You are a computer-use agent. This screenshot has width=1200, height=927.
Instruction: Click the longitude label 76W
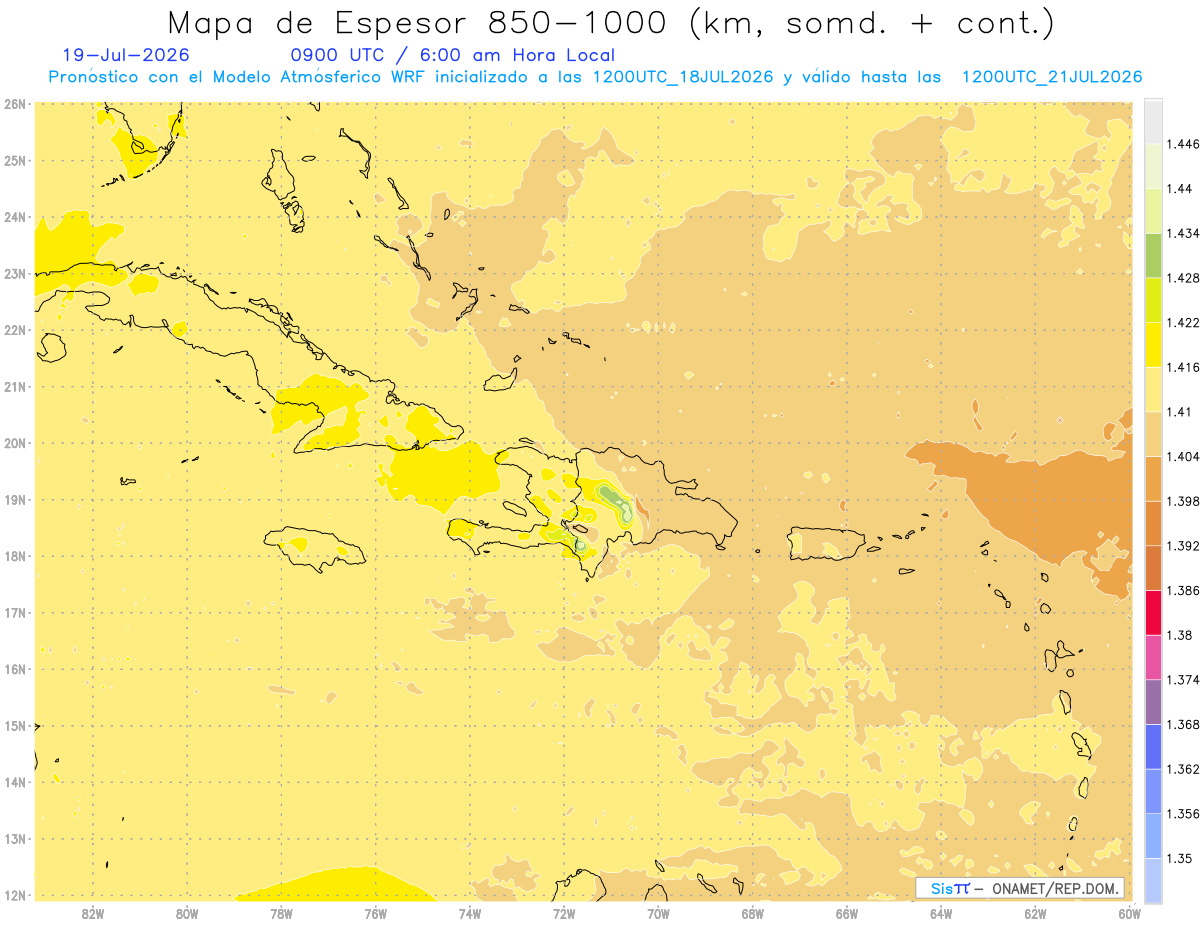375,912
